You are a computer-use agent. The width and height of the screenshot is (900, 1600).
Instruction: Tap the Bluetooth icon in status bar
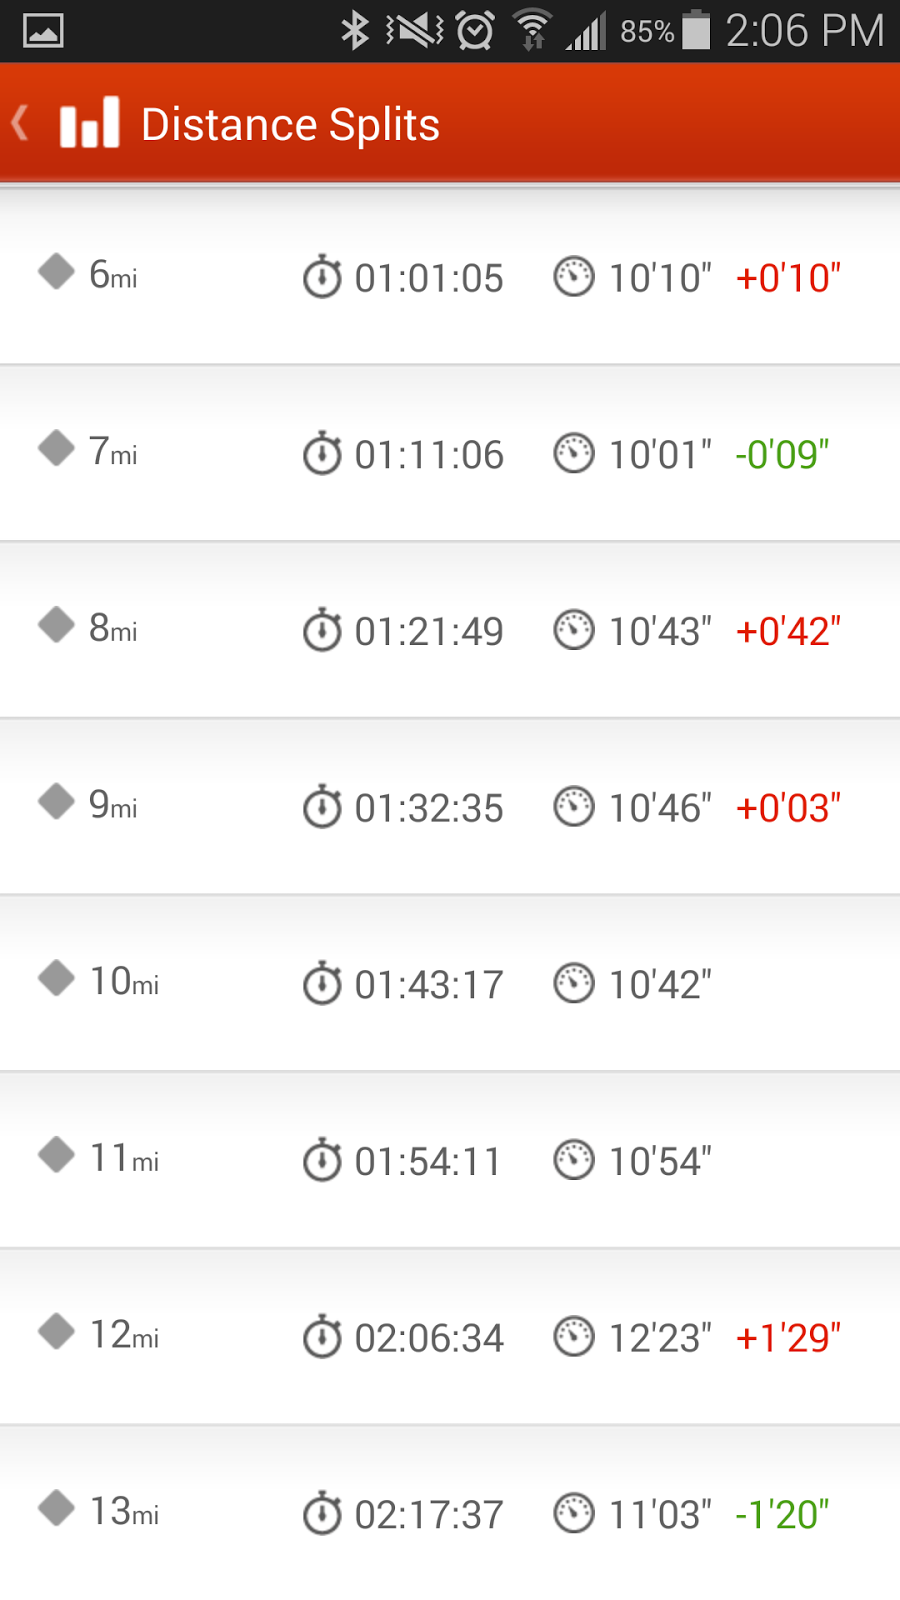click(354, 30)
